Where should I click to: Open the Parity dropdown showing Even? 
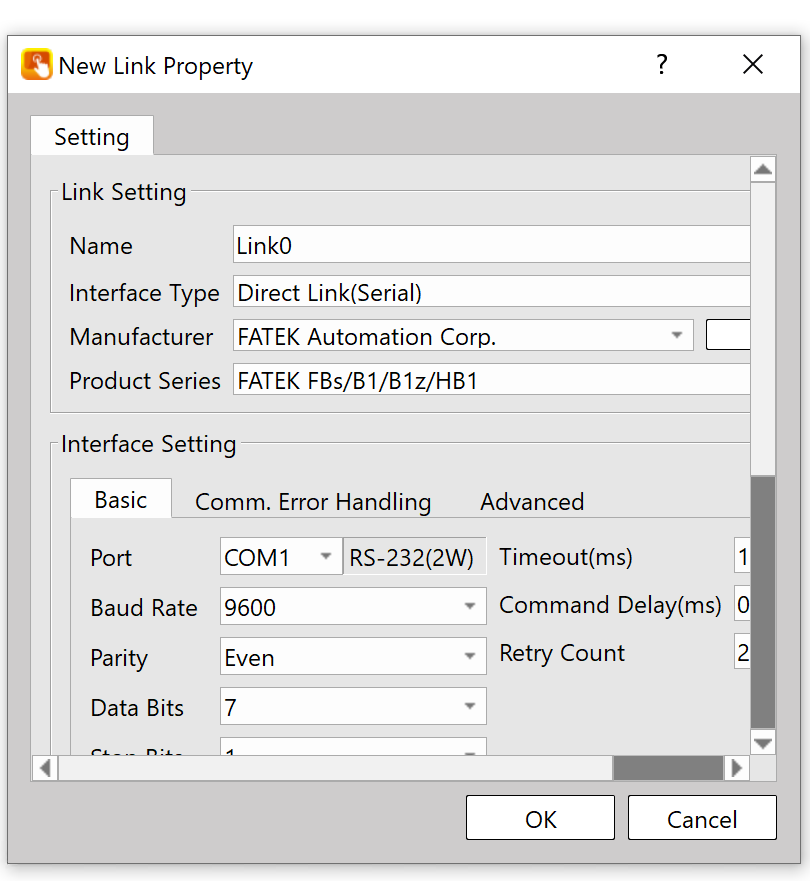(x=470, y=657)
